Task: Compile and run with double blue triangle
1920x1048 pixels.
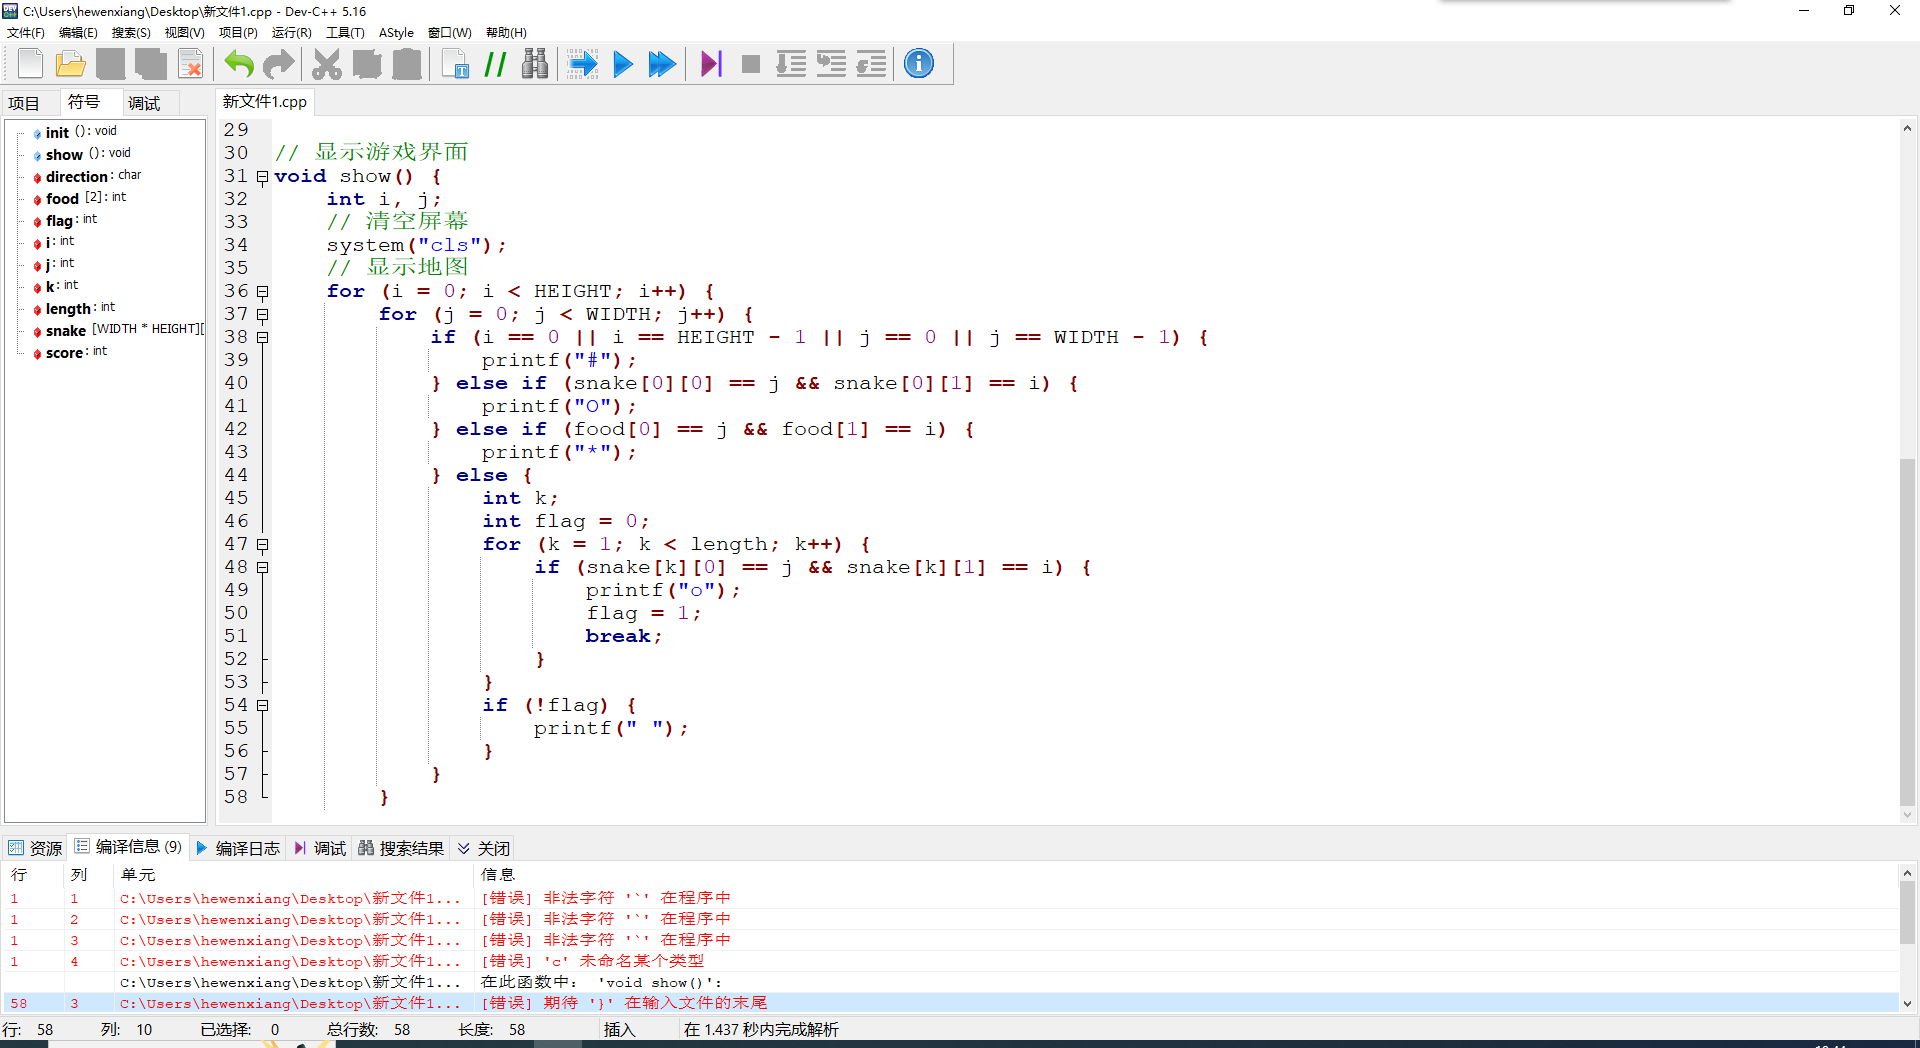Action: (x=662, y=64)
